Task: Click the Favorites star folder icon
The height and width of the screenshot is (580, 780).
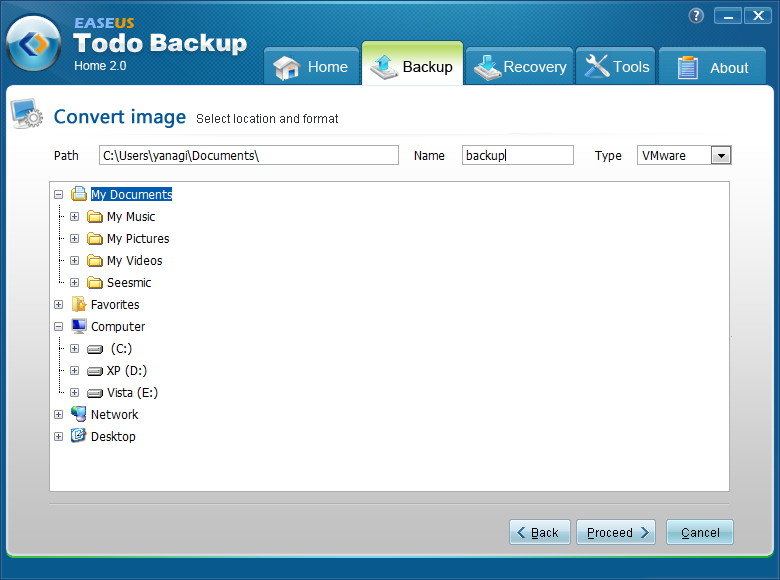Action: 79,304
